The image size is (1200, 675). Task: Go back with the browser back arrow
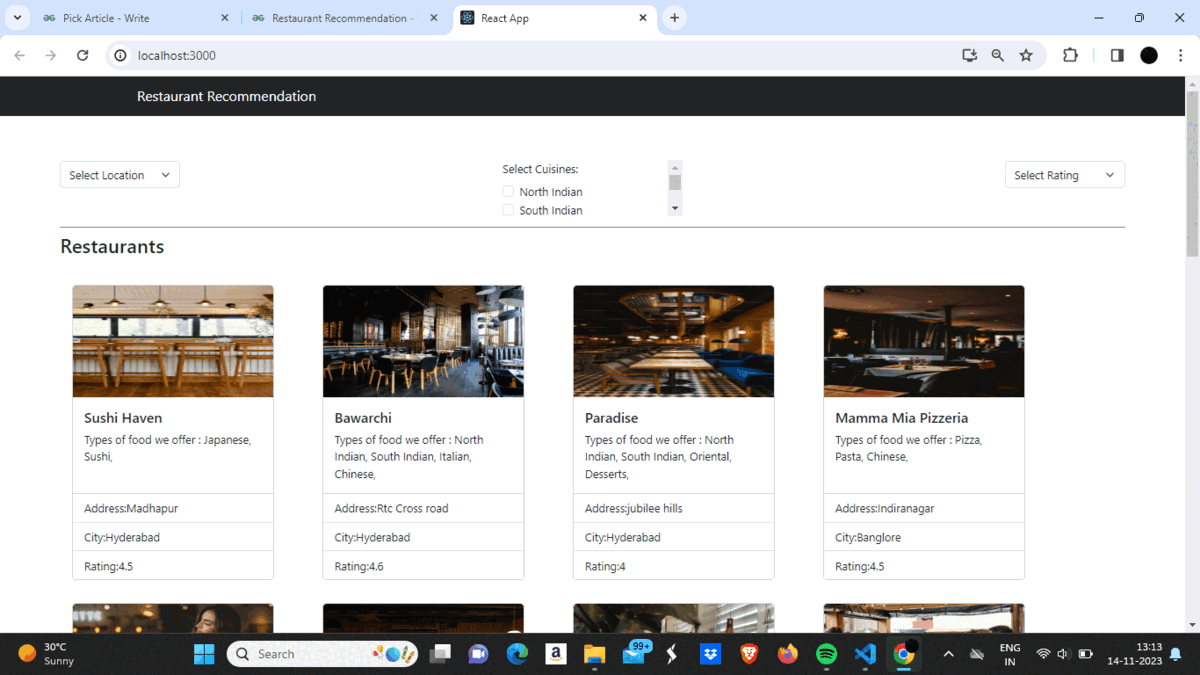(19, 55)
